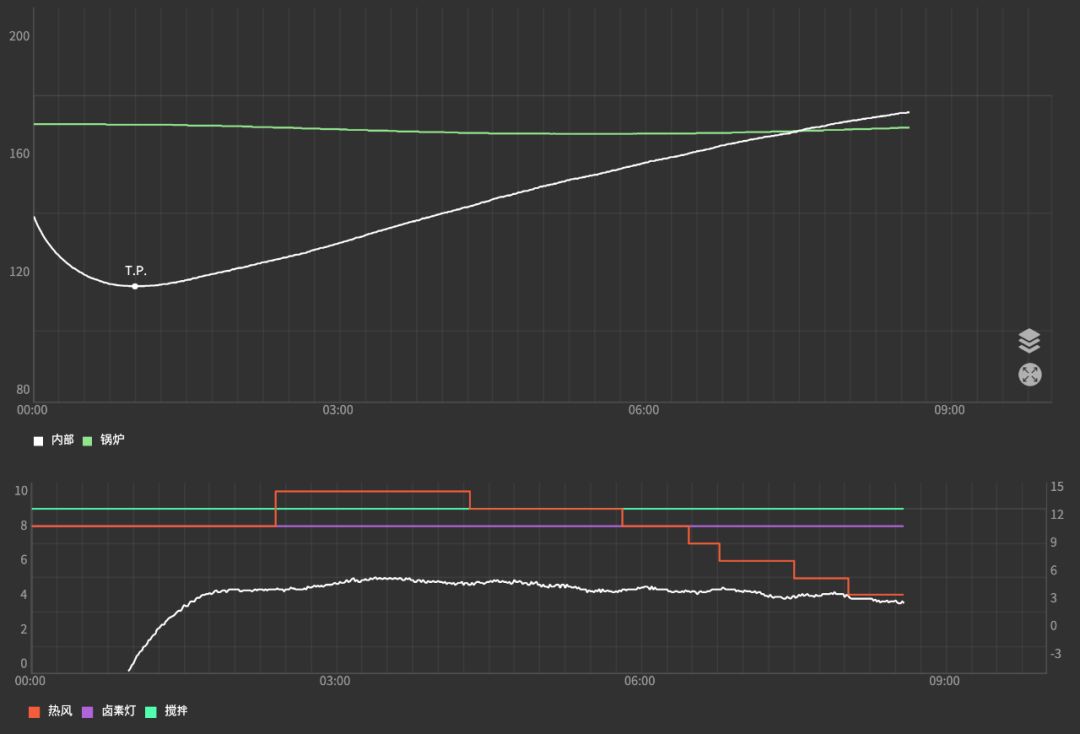The image size is (1080, 734).
Task: Click the orange 热风 line at its highest step
Action: point(372,491)
